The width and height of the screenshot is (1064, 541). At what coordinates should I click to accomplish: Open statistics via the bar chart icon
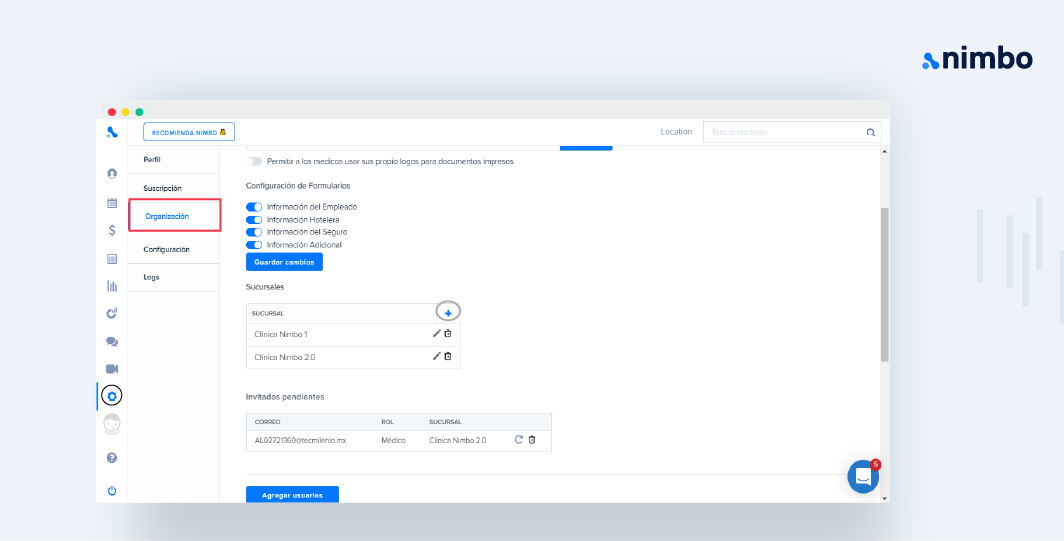tap(112, 286)
